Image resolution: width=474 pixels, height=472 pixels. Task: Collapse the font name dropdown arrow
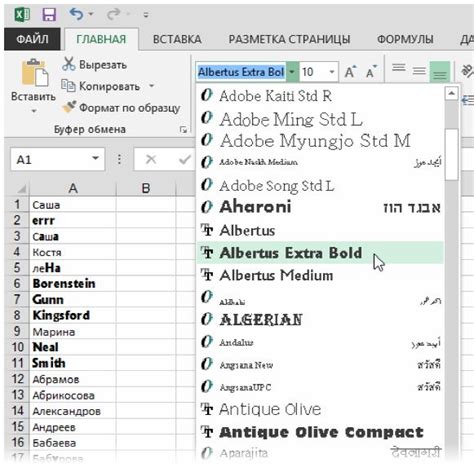click(292, 72)
